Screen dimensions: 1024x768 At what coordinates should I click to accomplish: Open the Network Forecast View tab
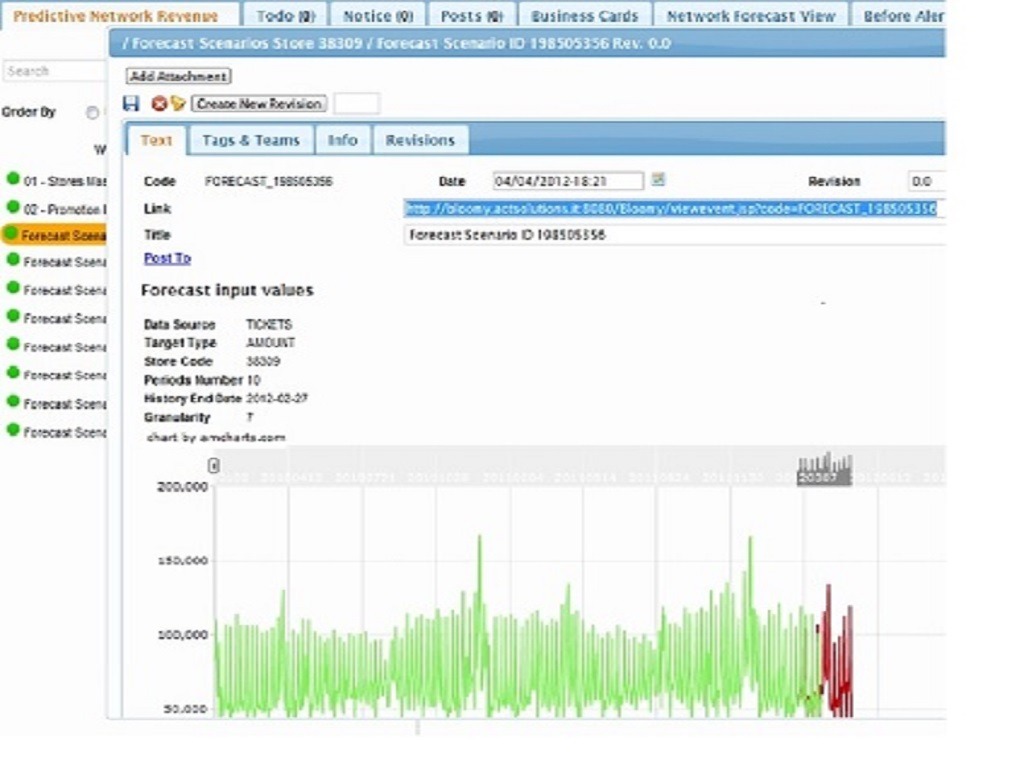[750, 16]
